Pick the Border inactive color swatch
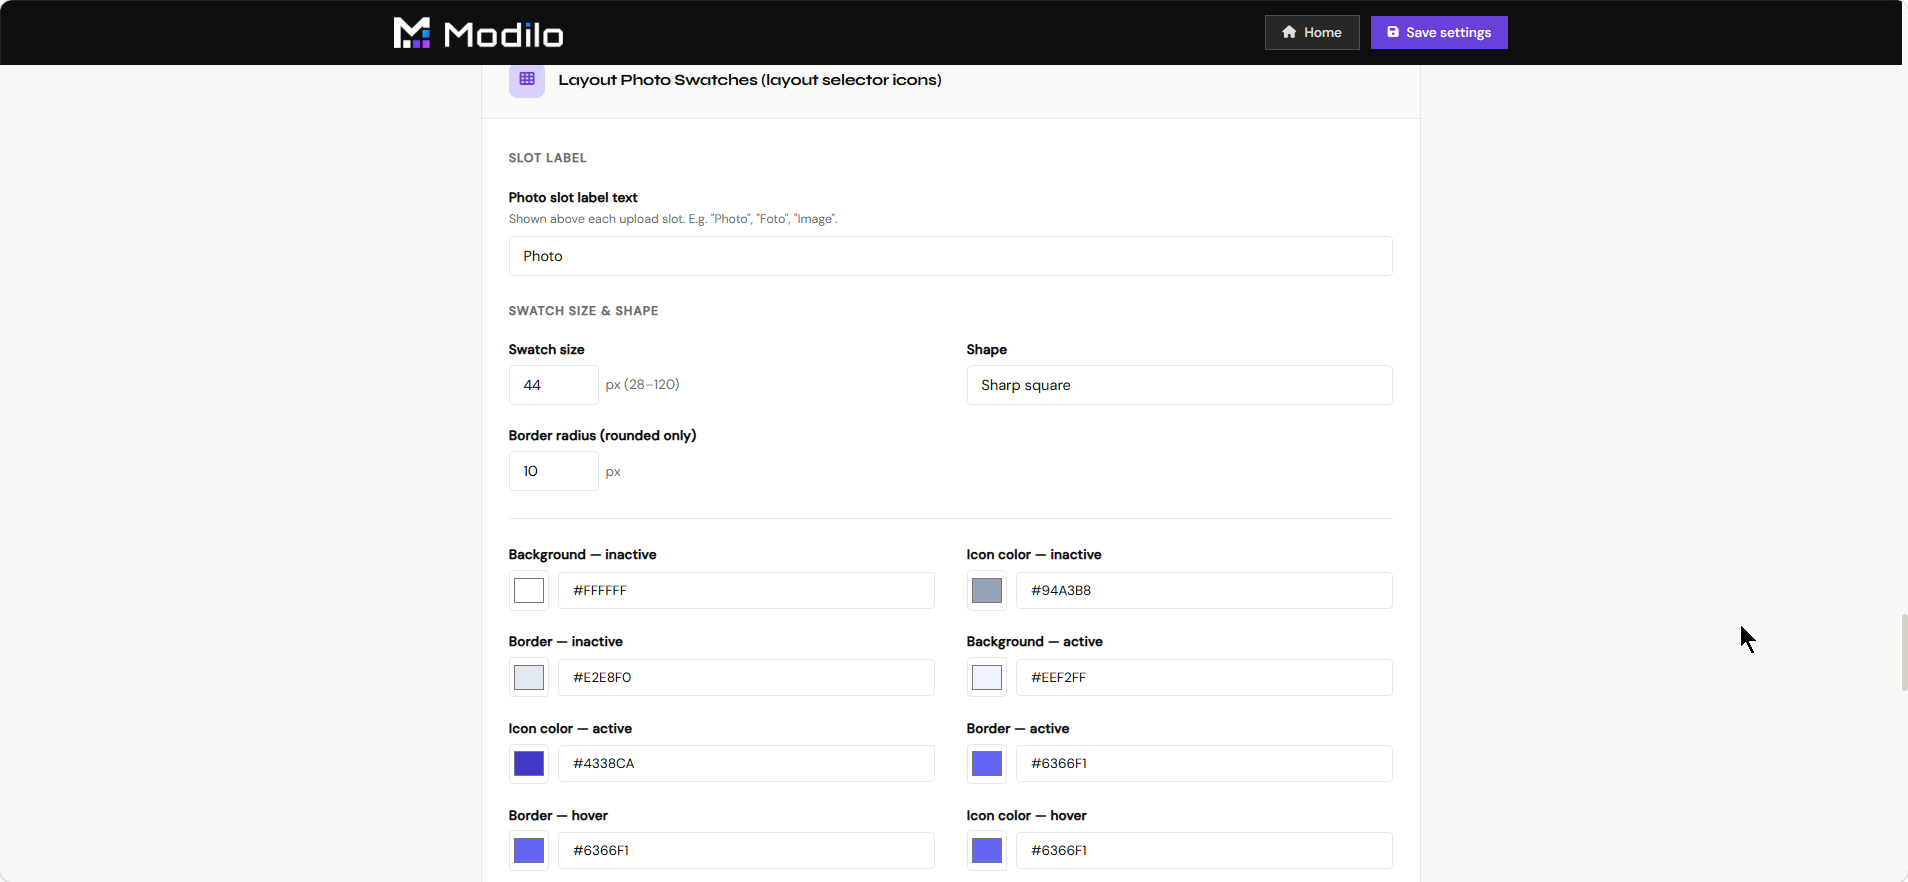This screenshot has height=882, width=1908. point(529,677)
